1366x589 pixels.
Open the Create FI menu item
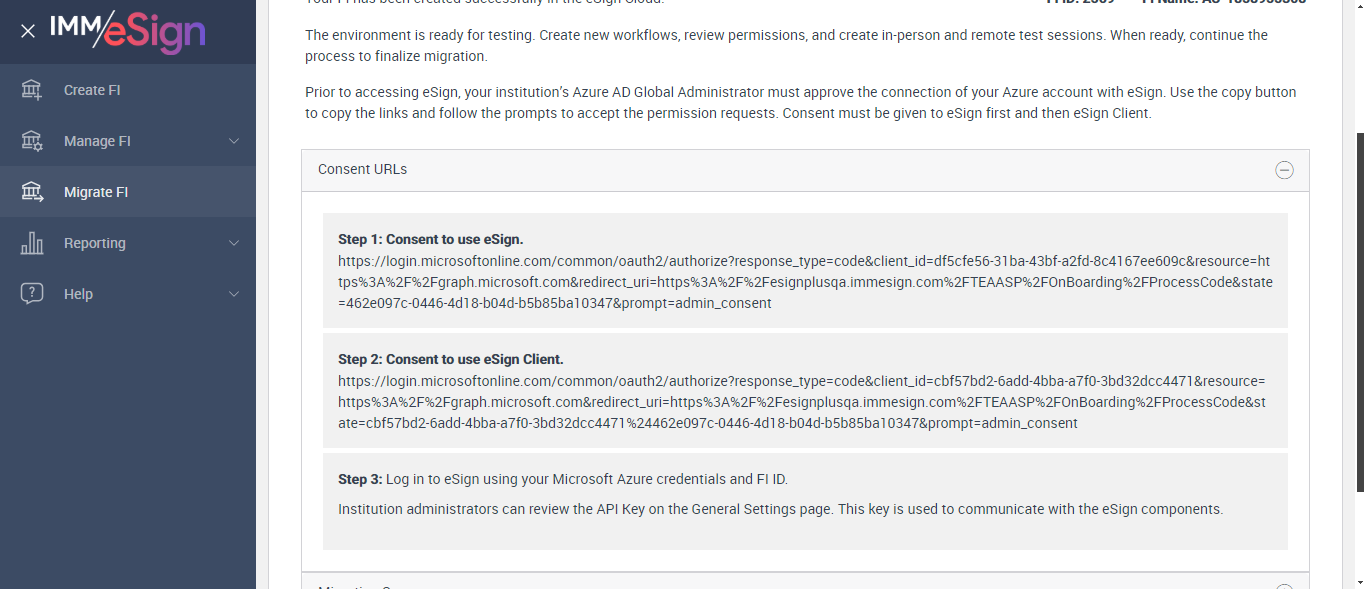[92, 90]
